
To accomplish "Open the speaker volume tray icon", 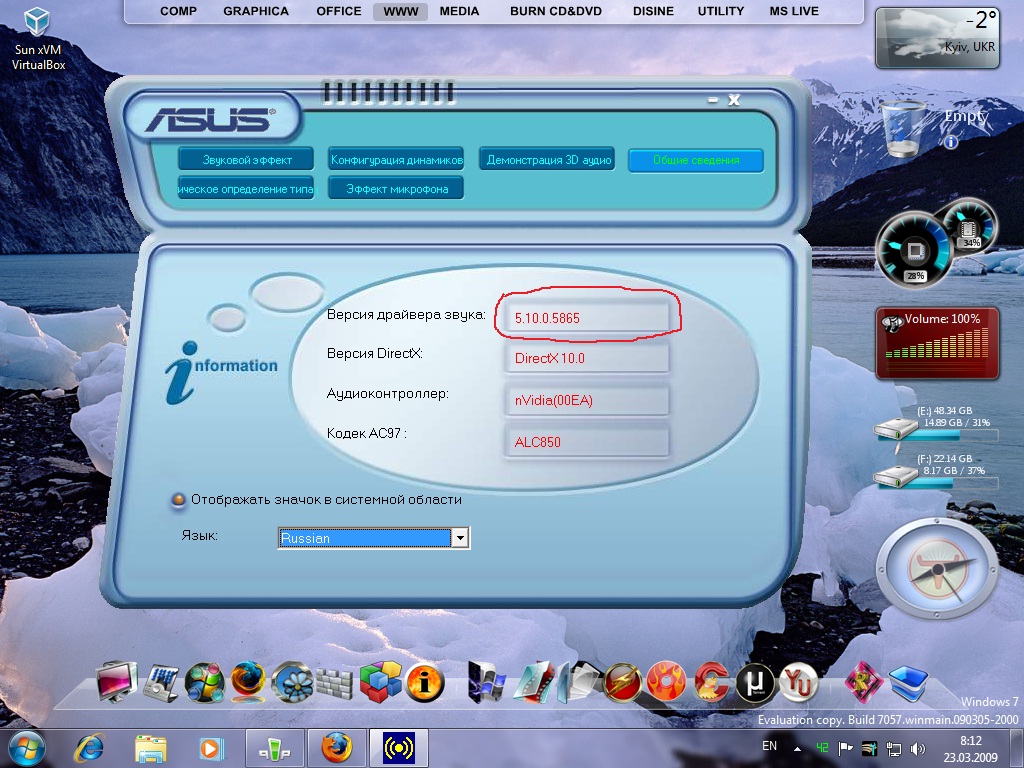I will (x=918, y=749).
